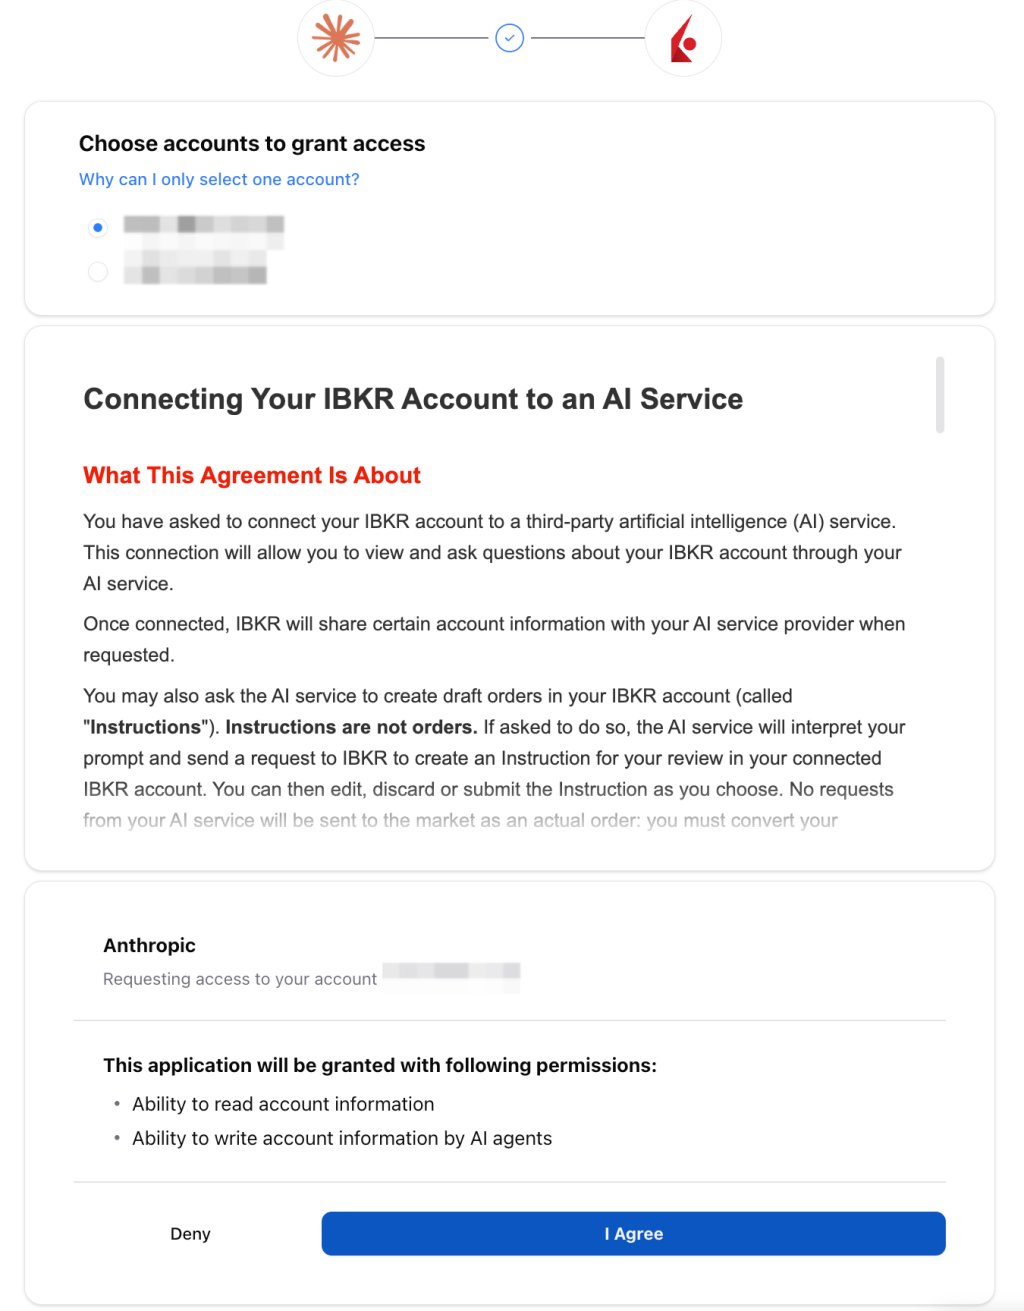Open 'Why can I only select one account?' link

(219, 179)
